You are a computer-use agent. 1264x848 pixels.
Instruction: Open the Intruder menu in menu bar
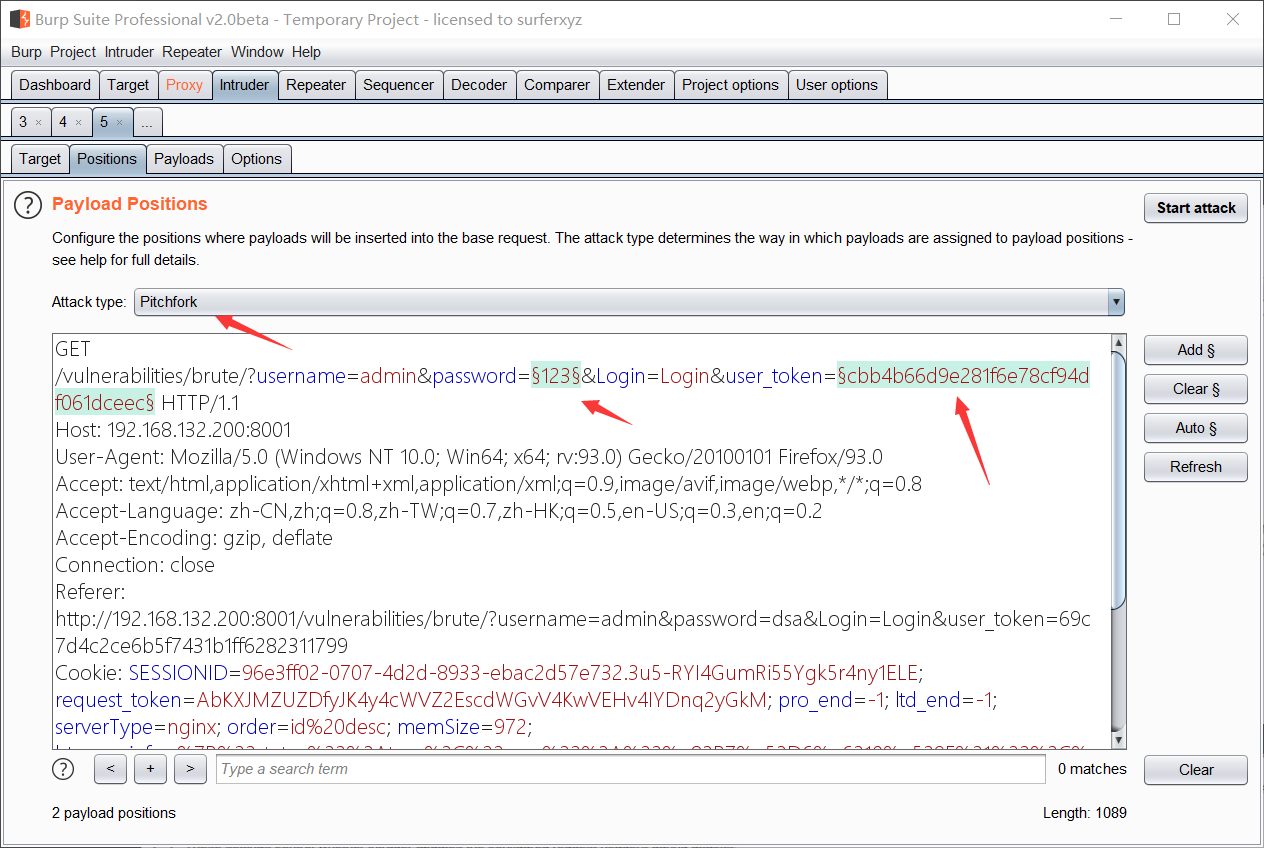pyautogui.click(x=129, y=52)
